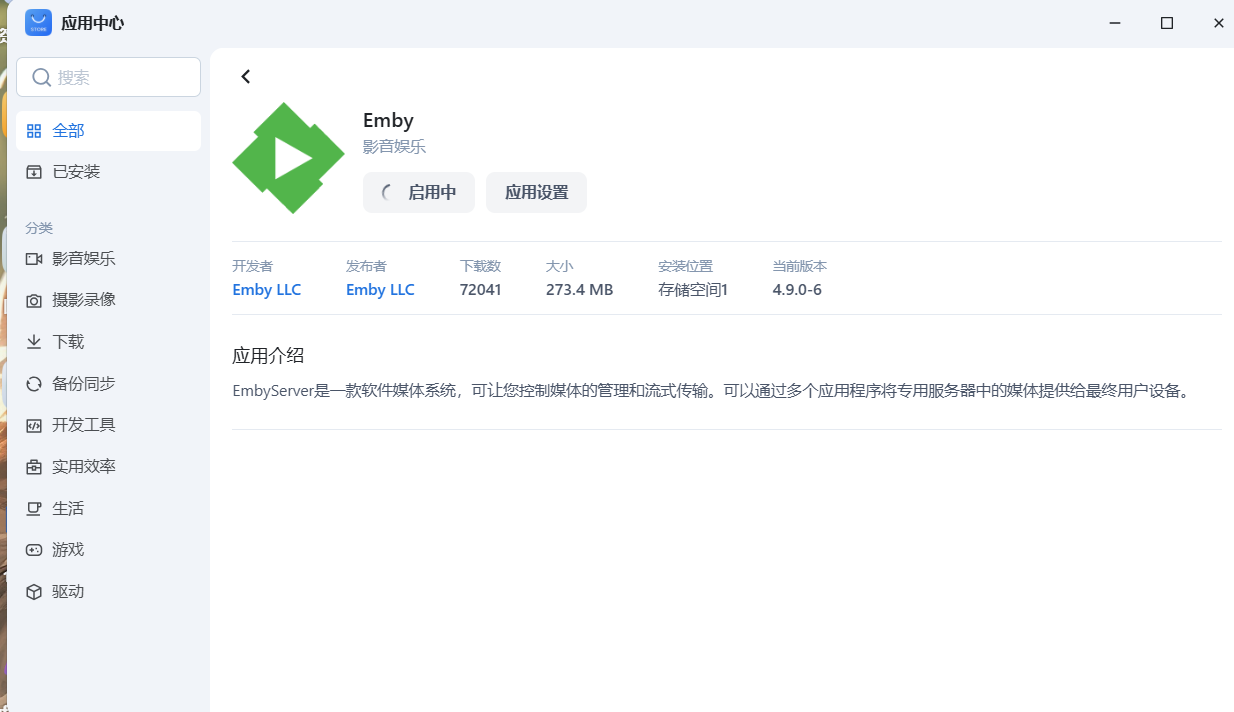1234x712 pixels.
Task: Open the 游戏 category
Action: (x=109, y=550)
